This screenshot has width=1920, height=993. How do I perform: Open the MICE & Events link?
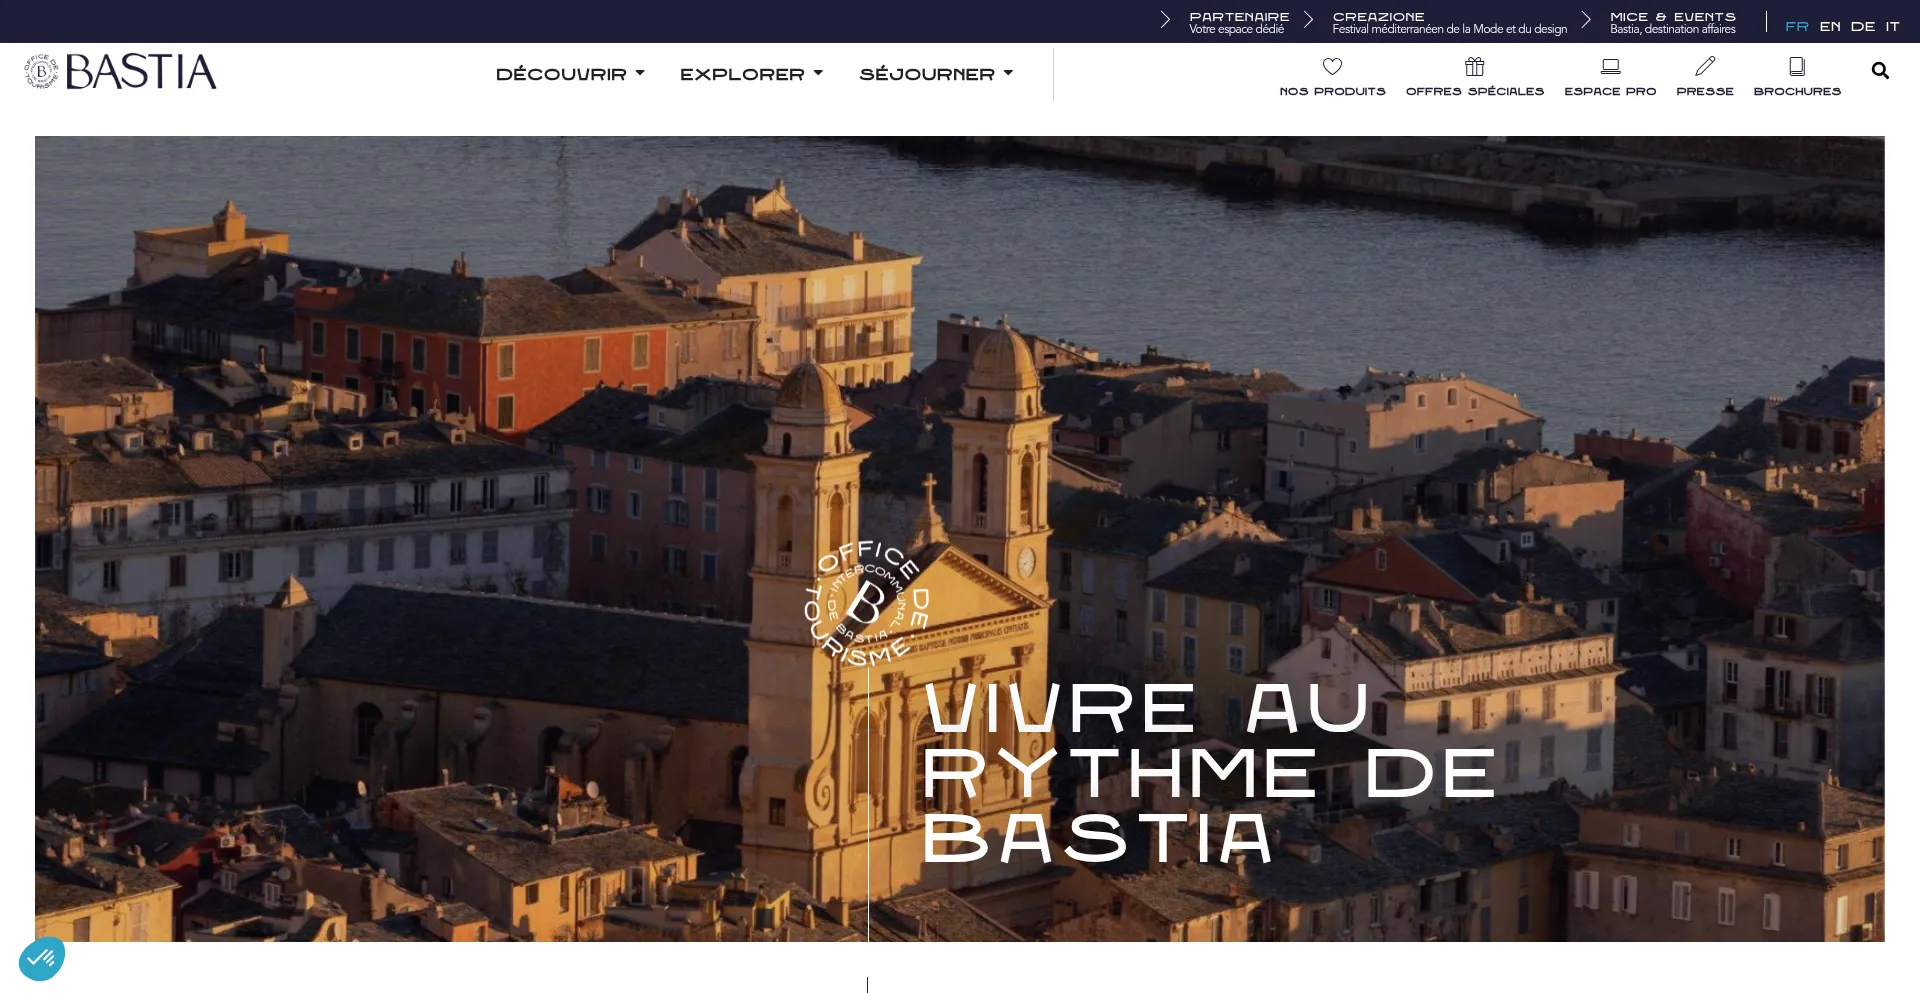tap(1672, 22)
